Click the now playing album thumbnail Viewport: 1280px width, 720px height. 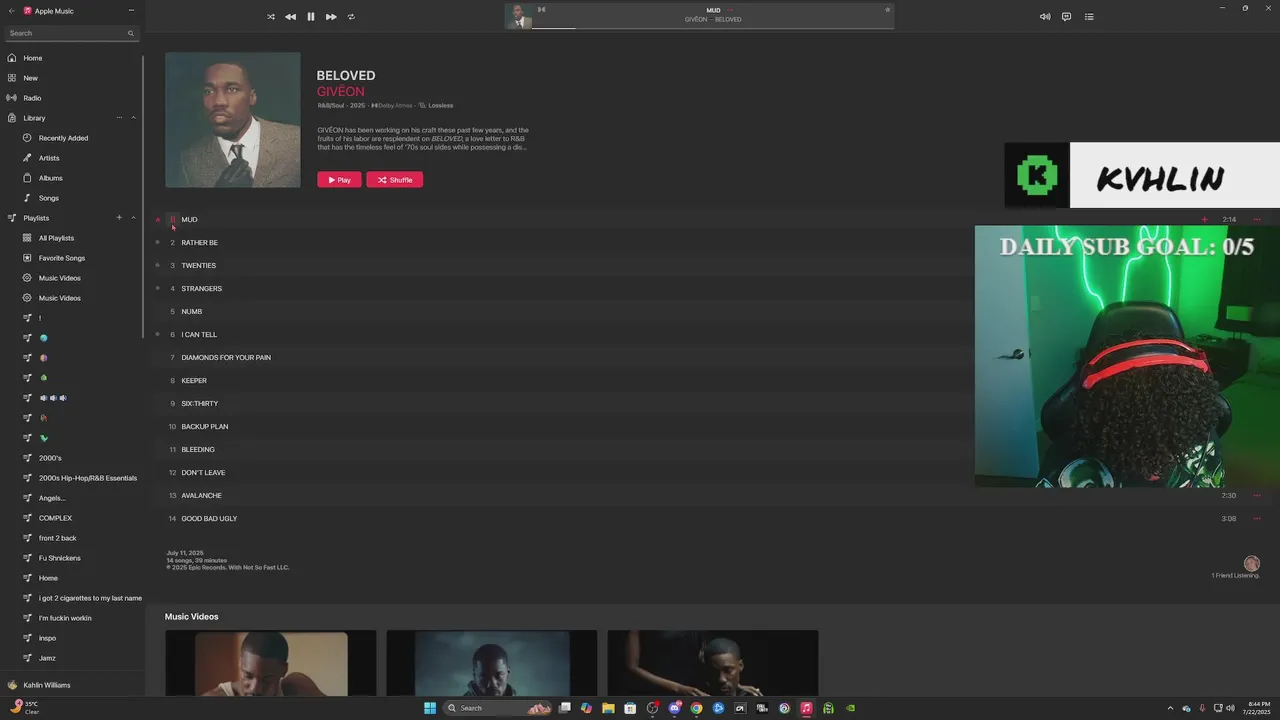tap(519, 16)
